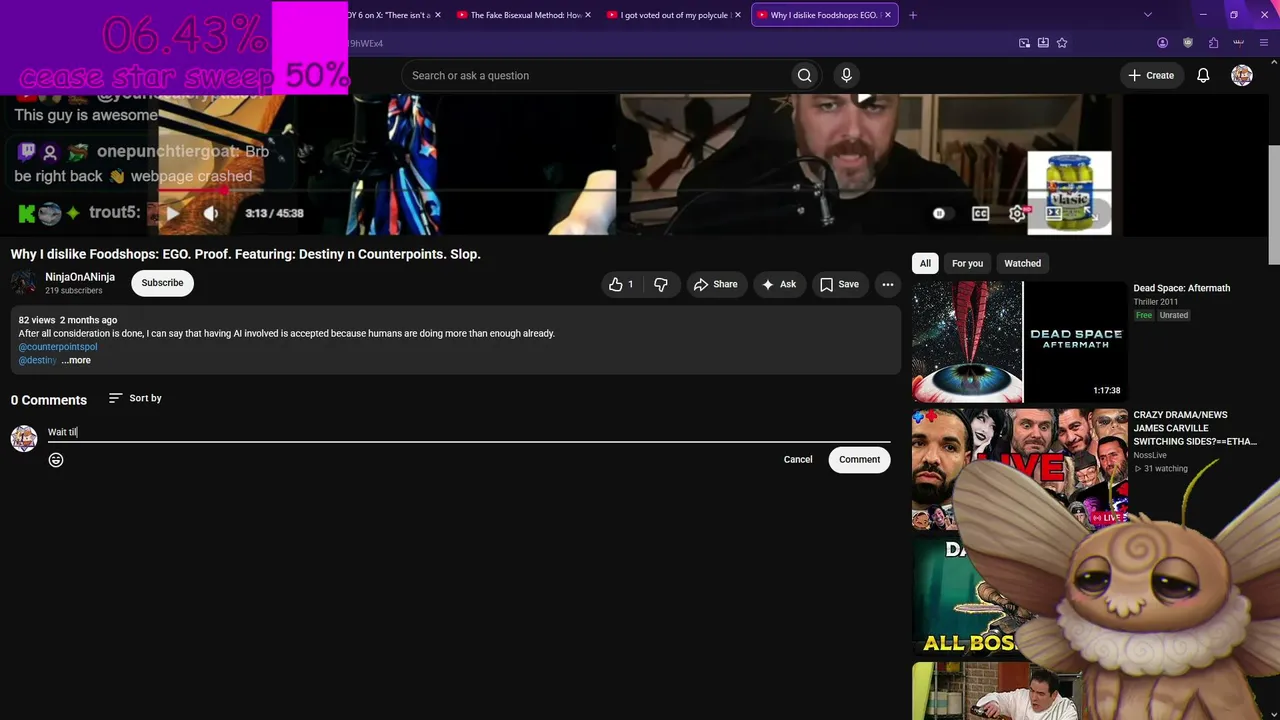Bookmark this page with the star
This screenshot has height=720, width=1280.
(1062, 43)
